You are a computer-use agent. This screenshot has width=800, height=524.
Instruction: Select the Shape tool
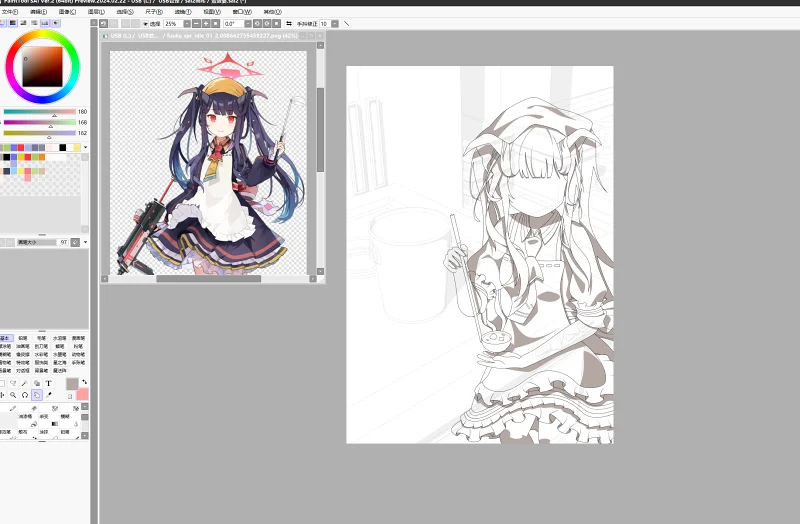[x=37, y=383]
